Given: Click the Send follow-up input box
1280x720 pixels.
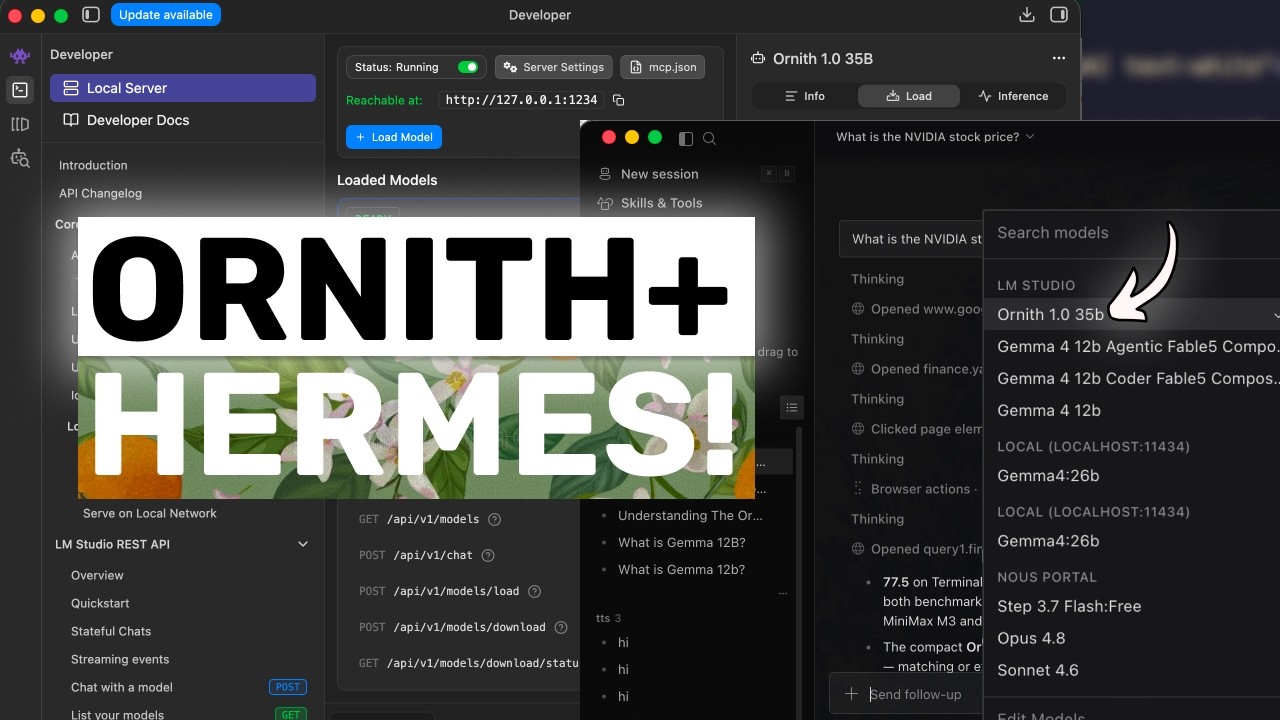Looking at the screenshot, I should pyautogui.click(x=915, y=694).
